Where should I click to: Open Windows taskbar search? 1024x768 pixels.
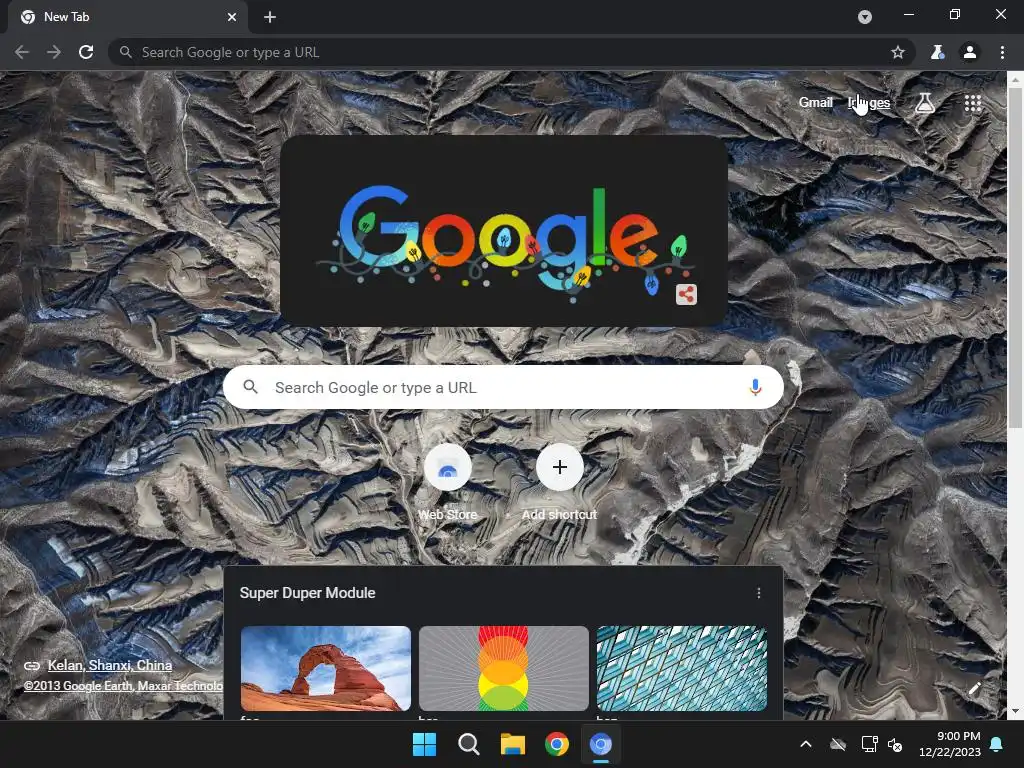click(x=469, y=744)
